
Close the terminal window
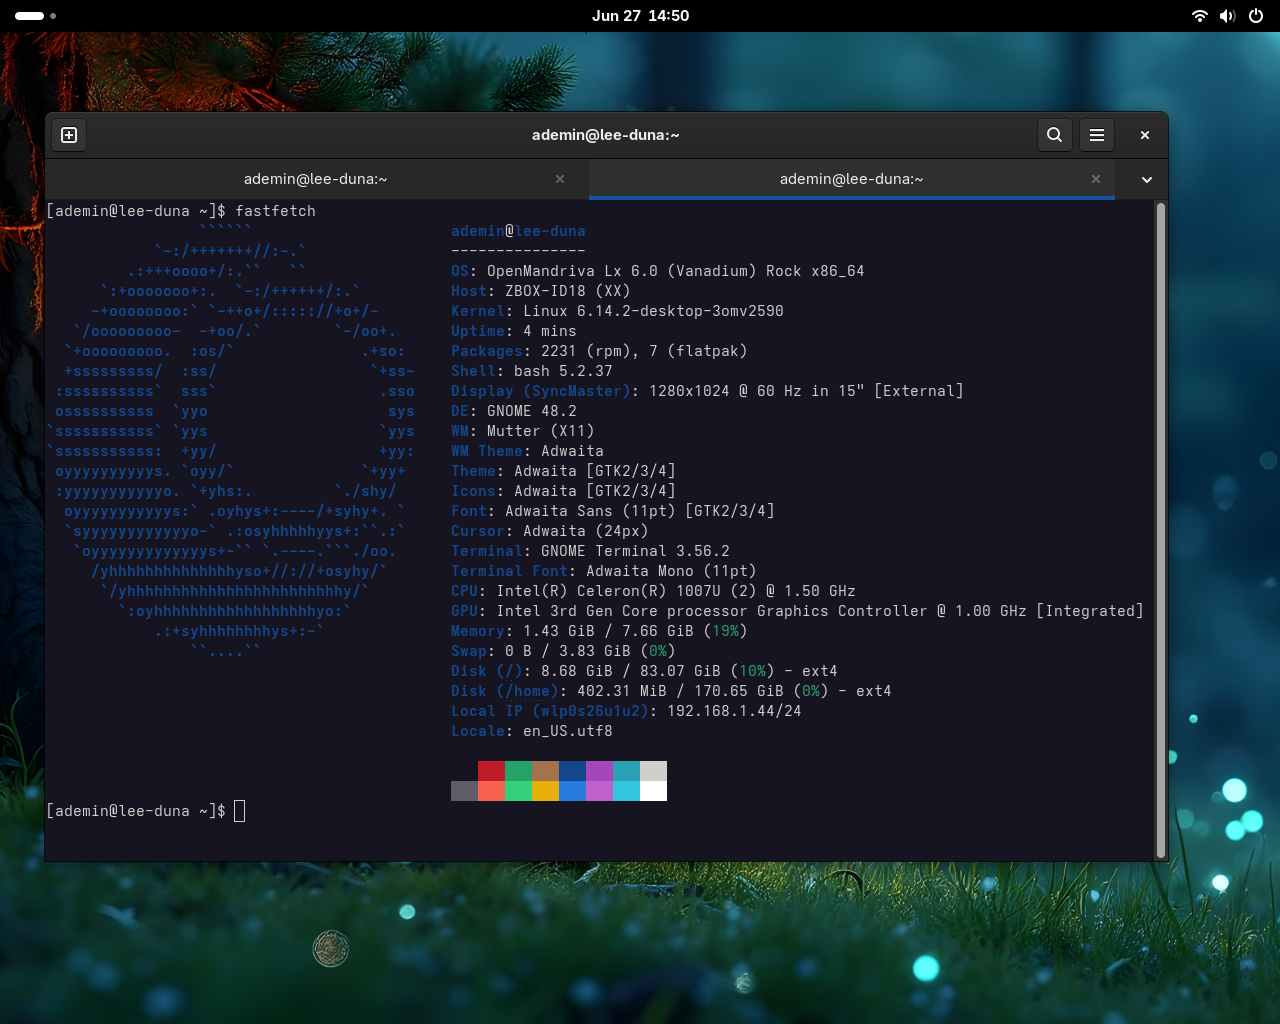pyautogui.click(x=1145, y=135)
